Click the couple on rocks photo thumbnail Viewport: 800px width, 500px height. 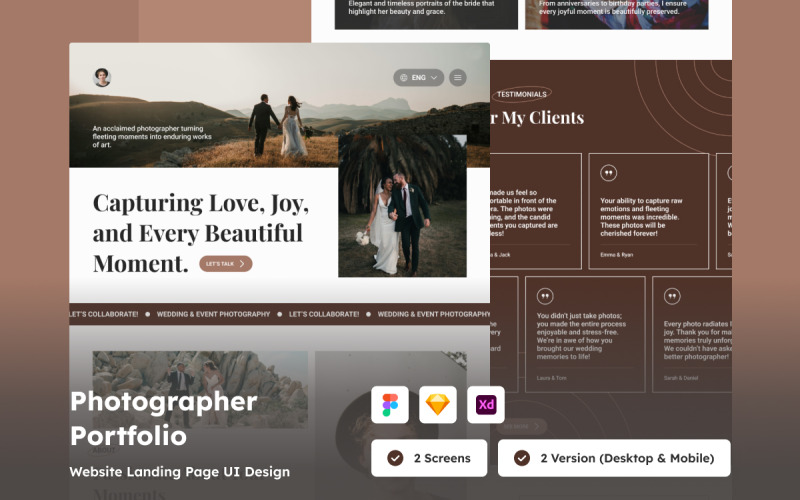tap(200, 389)
